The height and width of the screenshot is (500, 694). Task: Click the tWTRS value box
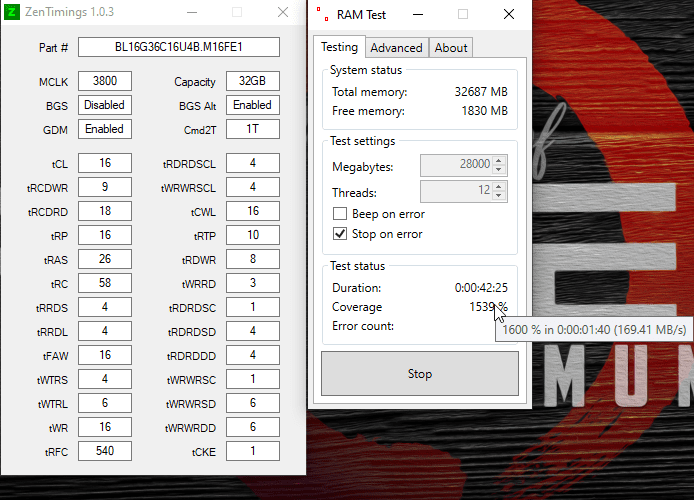(105, 379)
